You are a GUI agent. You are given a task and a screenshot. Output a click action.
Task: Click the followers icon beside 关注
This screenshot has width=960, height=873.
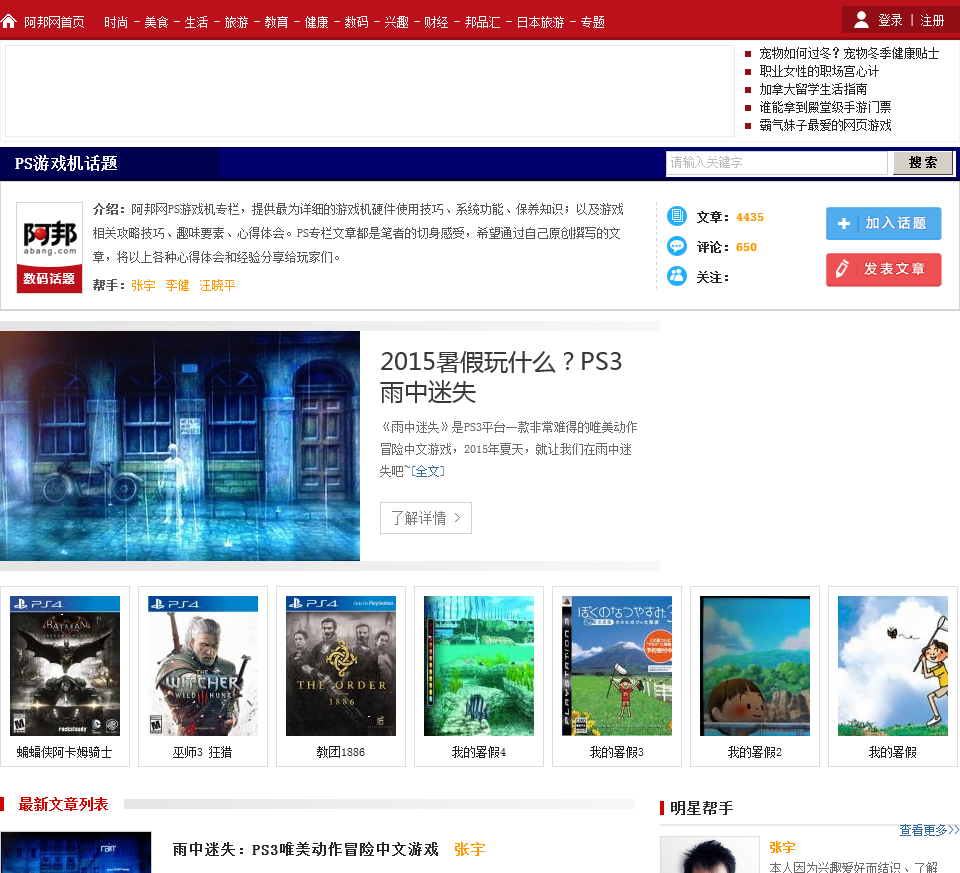[677, 276]
